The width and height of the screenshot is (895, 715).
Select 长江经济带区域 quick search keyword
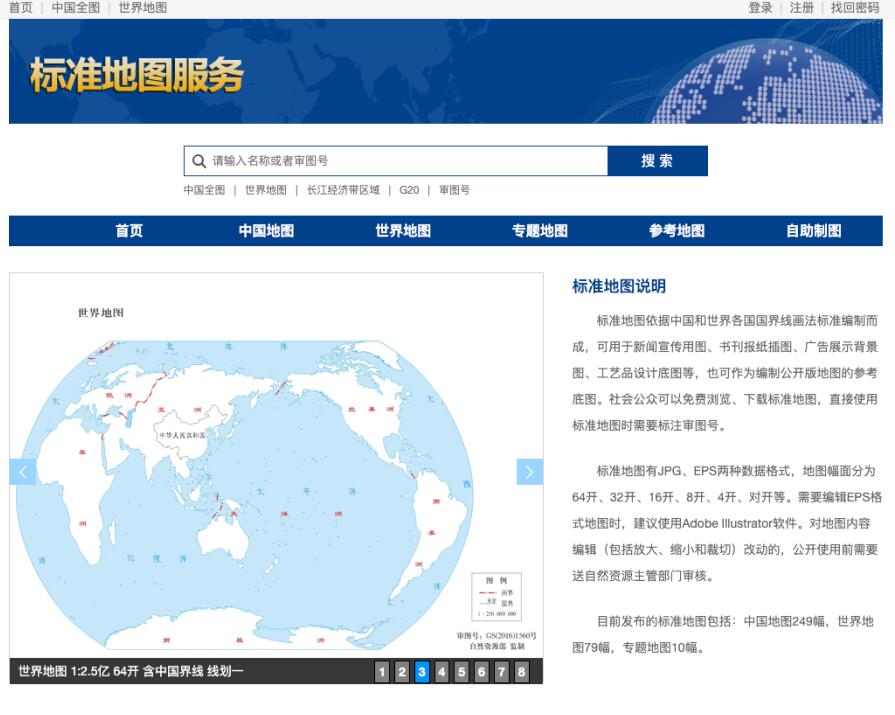click(343, 190)
